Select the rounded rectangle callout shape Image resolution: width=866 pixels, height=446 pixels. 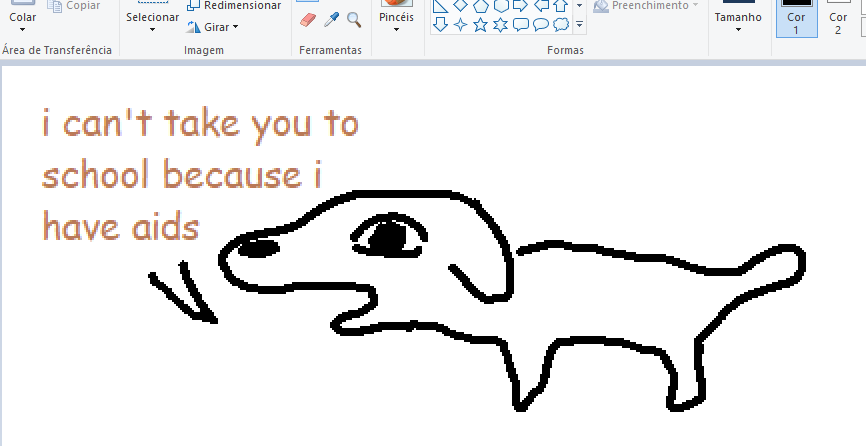pyautogui.click(x=520, y=24)
